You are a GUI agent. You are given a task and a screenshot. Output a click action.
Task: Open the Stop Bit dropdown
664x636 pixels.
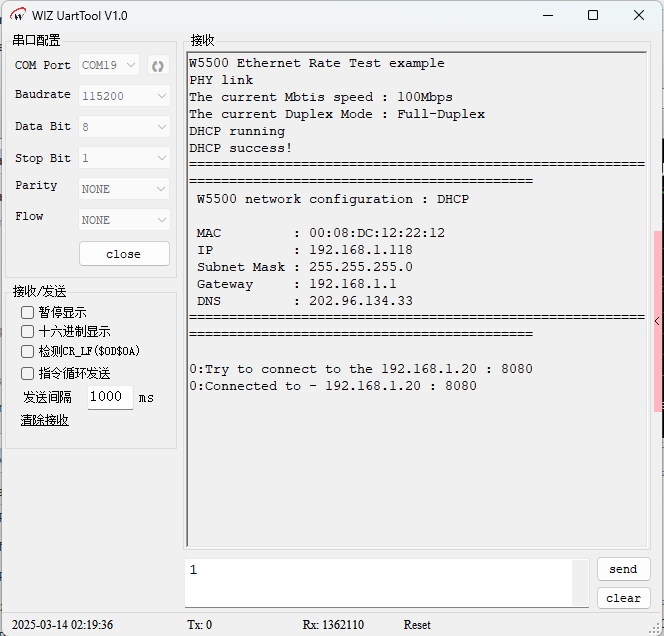click(124, 158)
